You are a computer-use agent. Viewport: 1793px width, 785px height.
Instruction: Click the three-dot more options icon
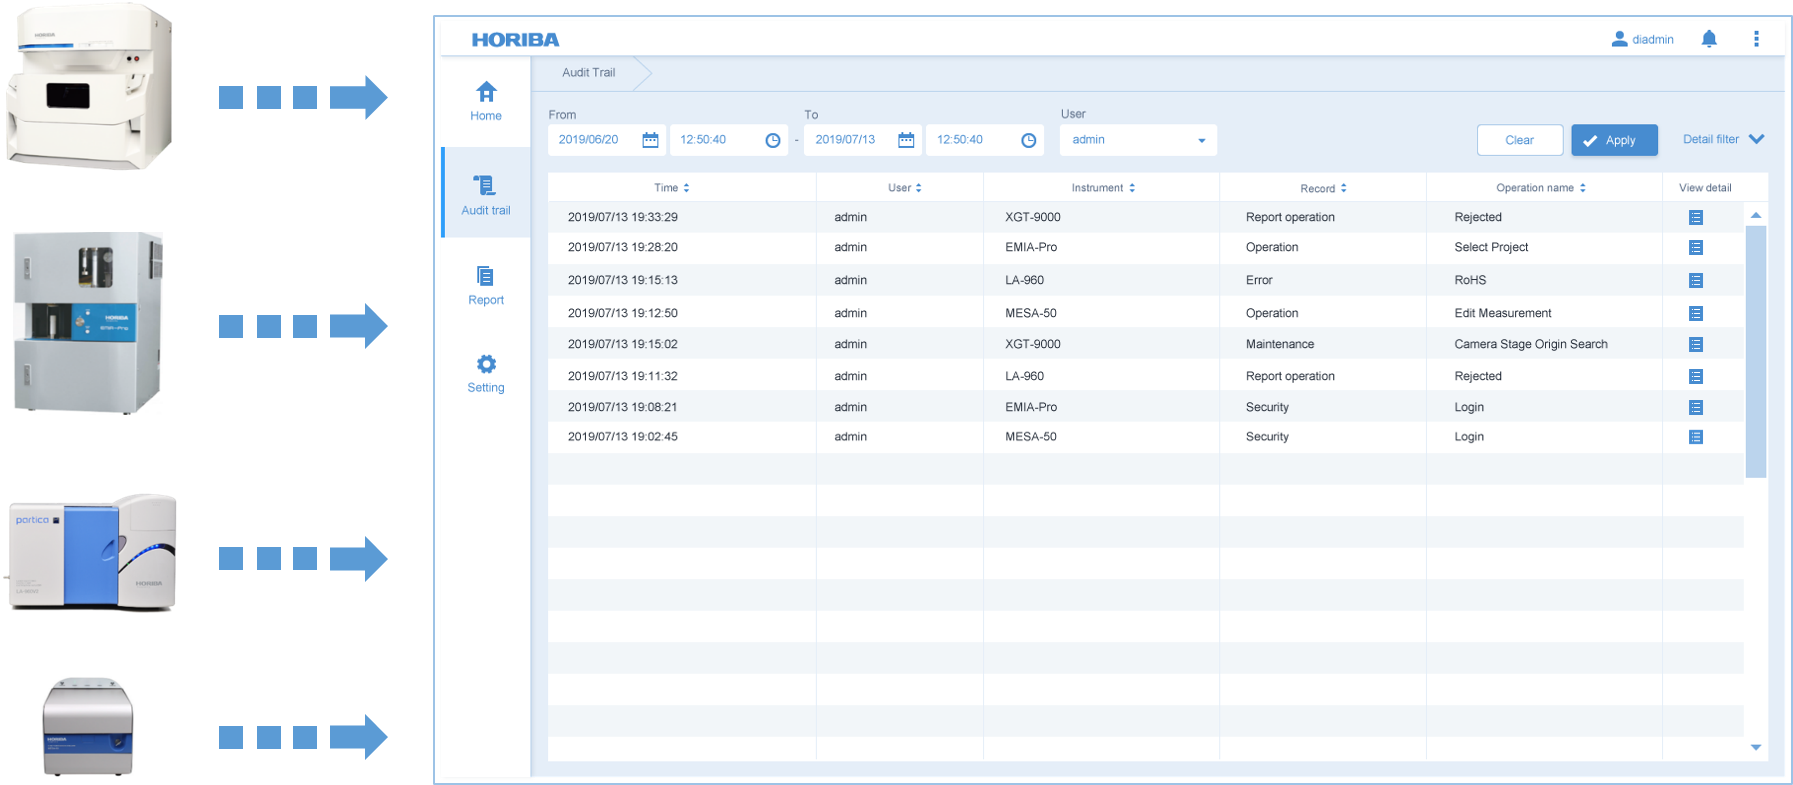click(1756, 39)
